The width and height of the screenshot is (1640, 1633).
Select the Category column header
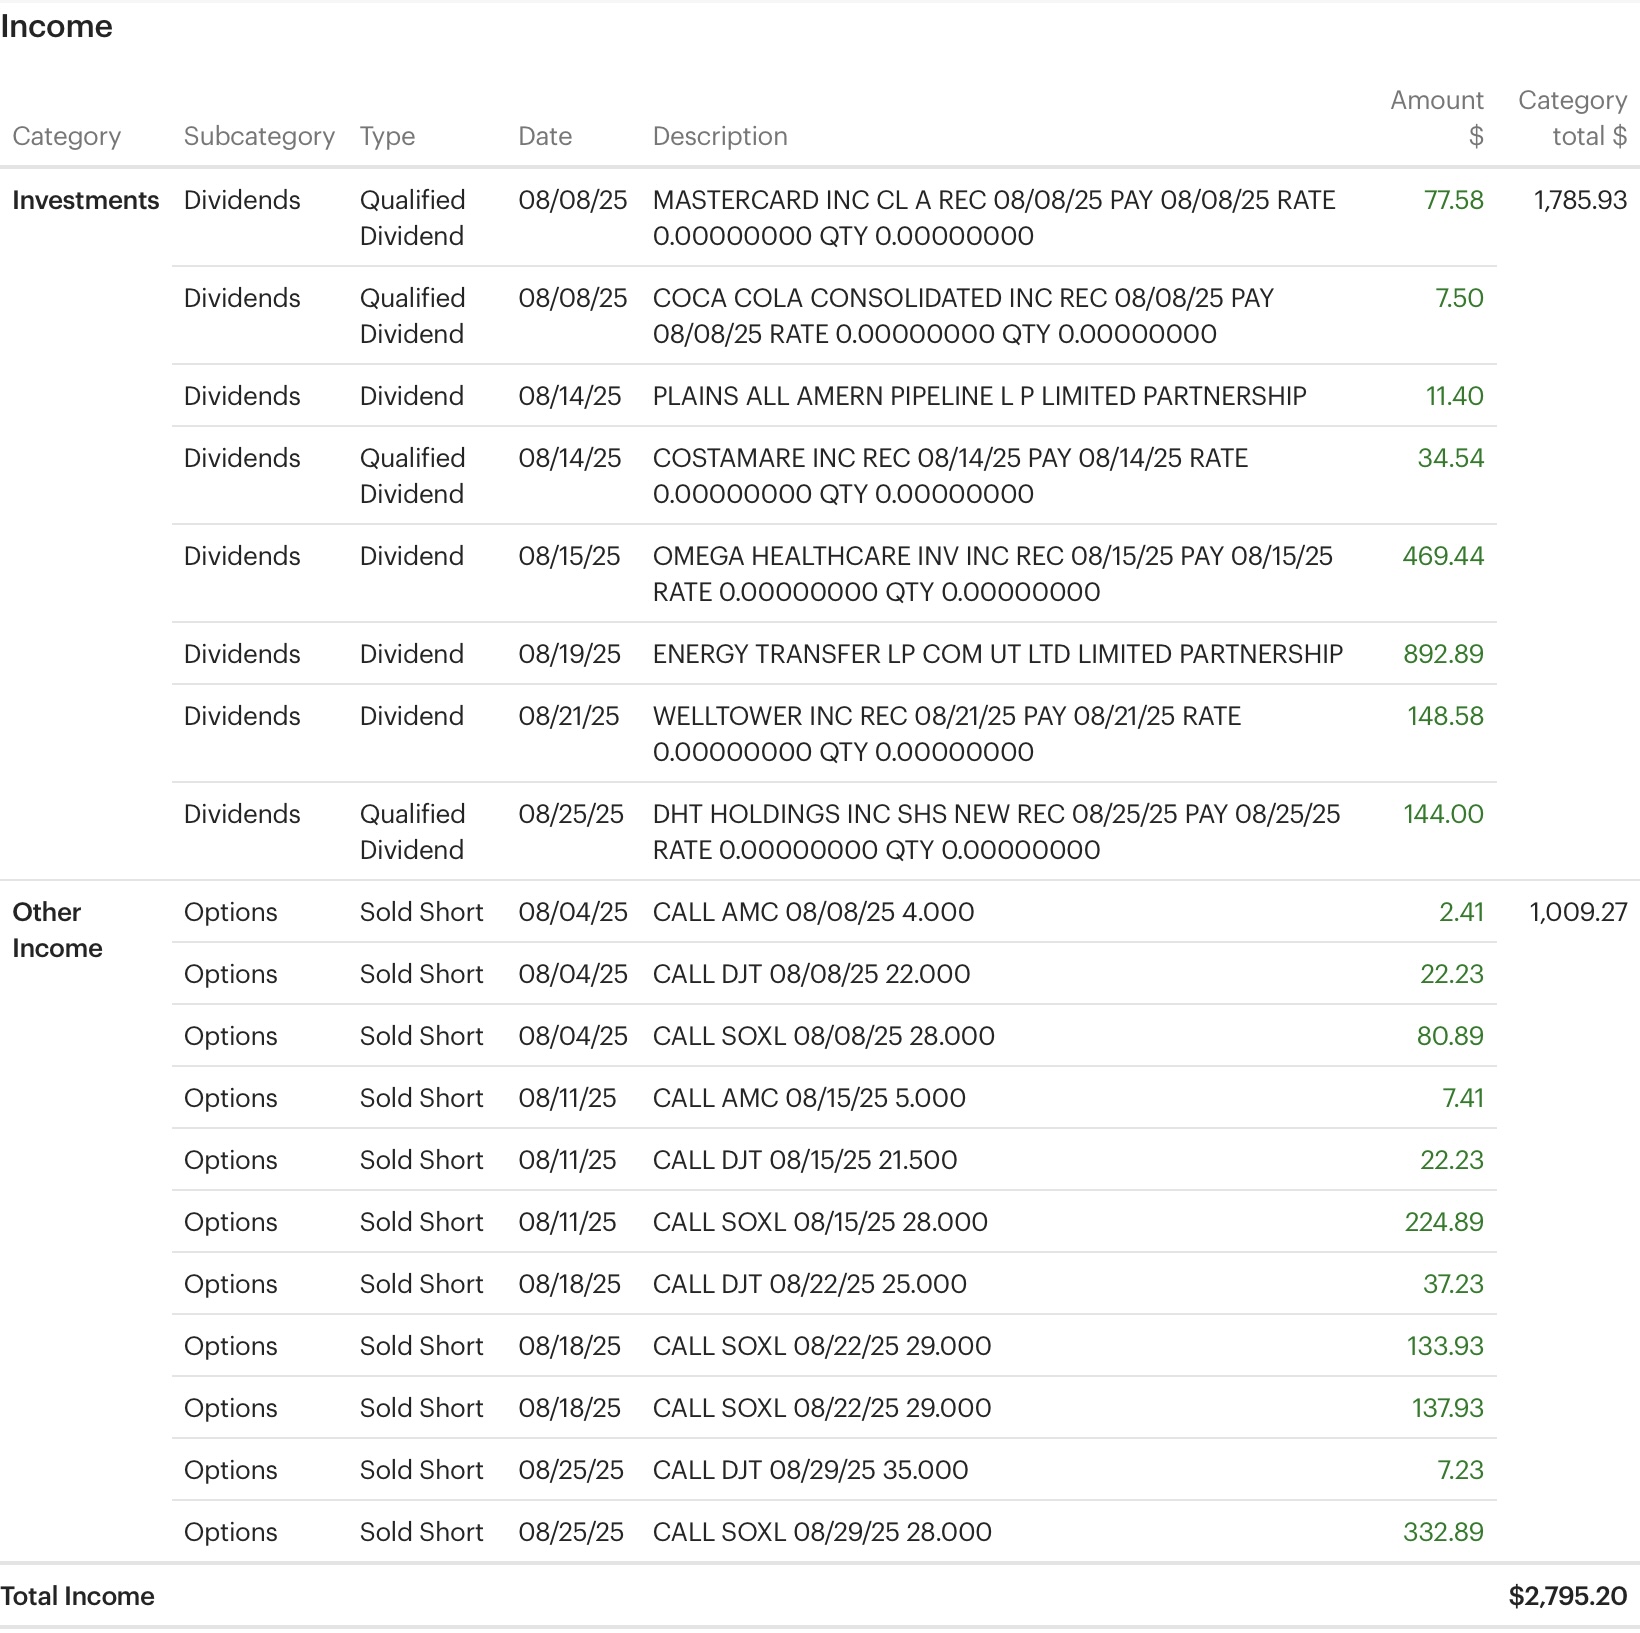click(66, 136)
